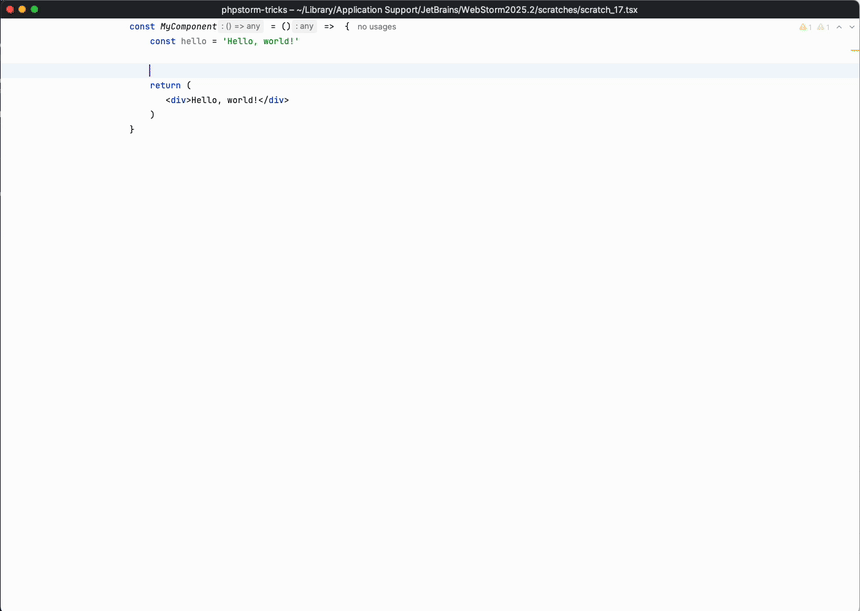Click the opening div tag

178,100
